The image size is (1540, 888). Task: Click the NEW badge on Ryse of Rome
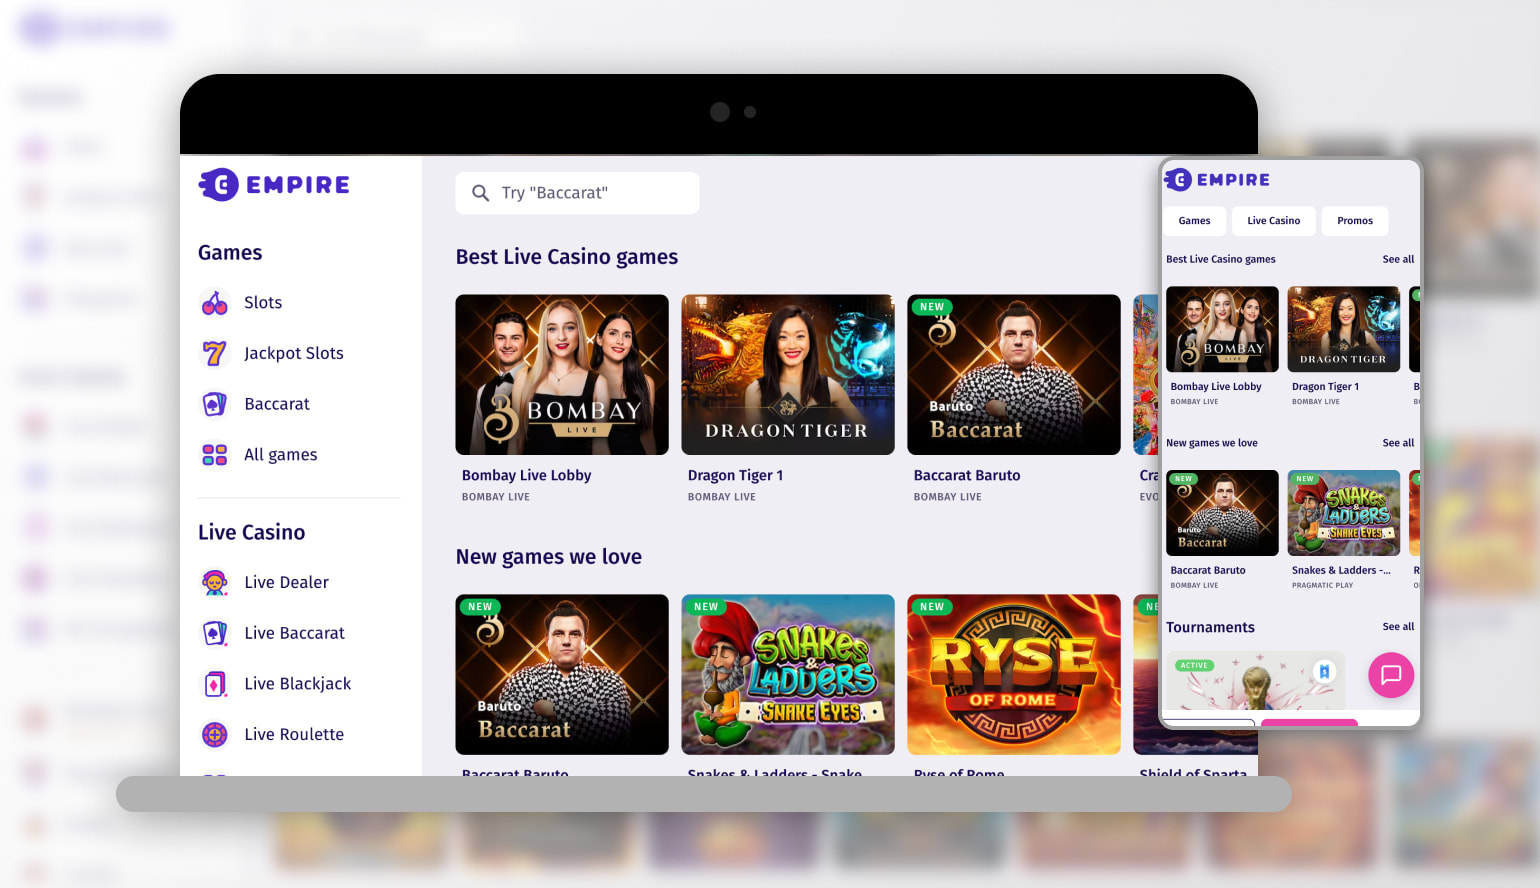point(932,607)
